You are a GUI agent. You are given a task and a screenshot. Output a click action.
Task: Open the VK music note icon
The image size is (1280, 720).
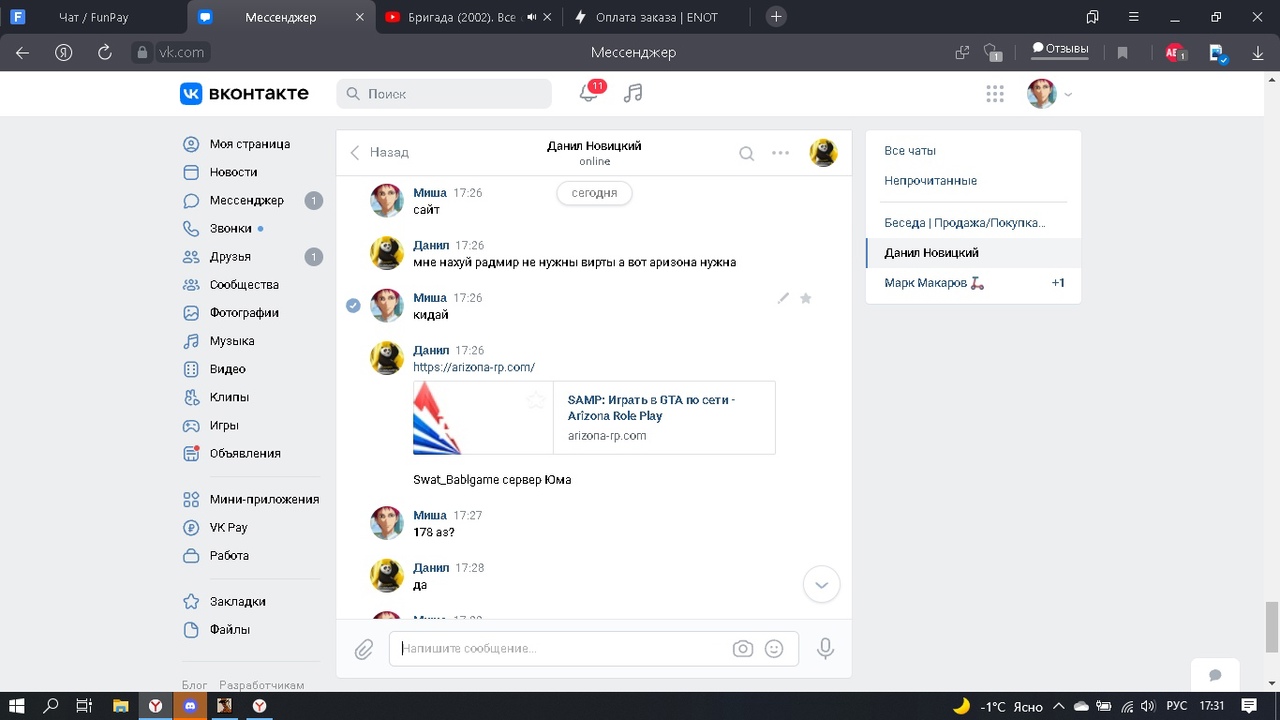pos(633,93)
